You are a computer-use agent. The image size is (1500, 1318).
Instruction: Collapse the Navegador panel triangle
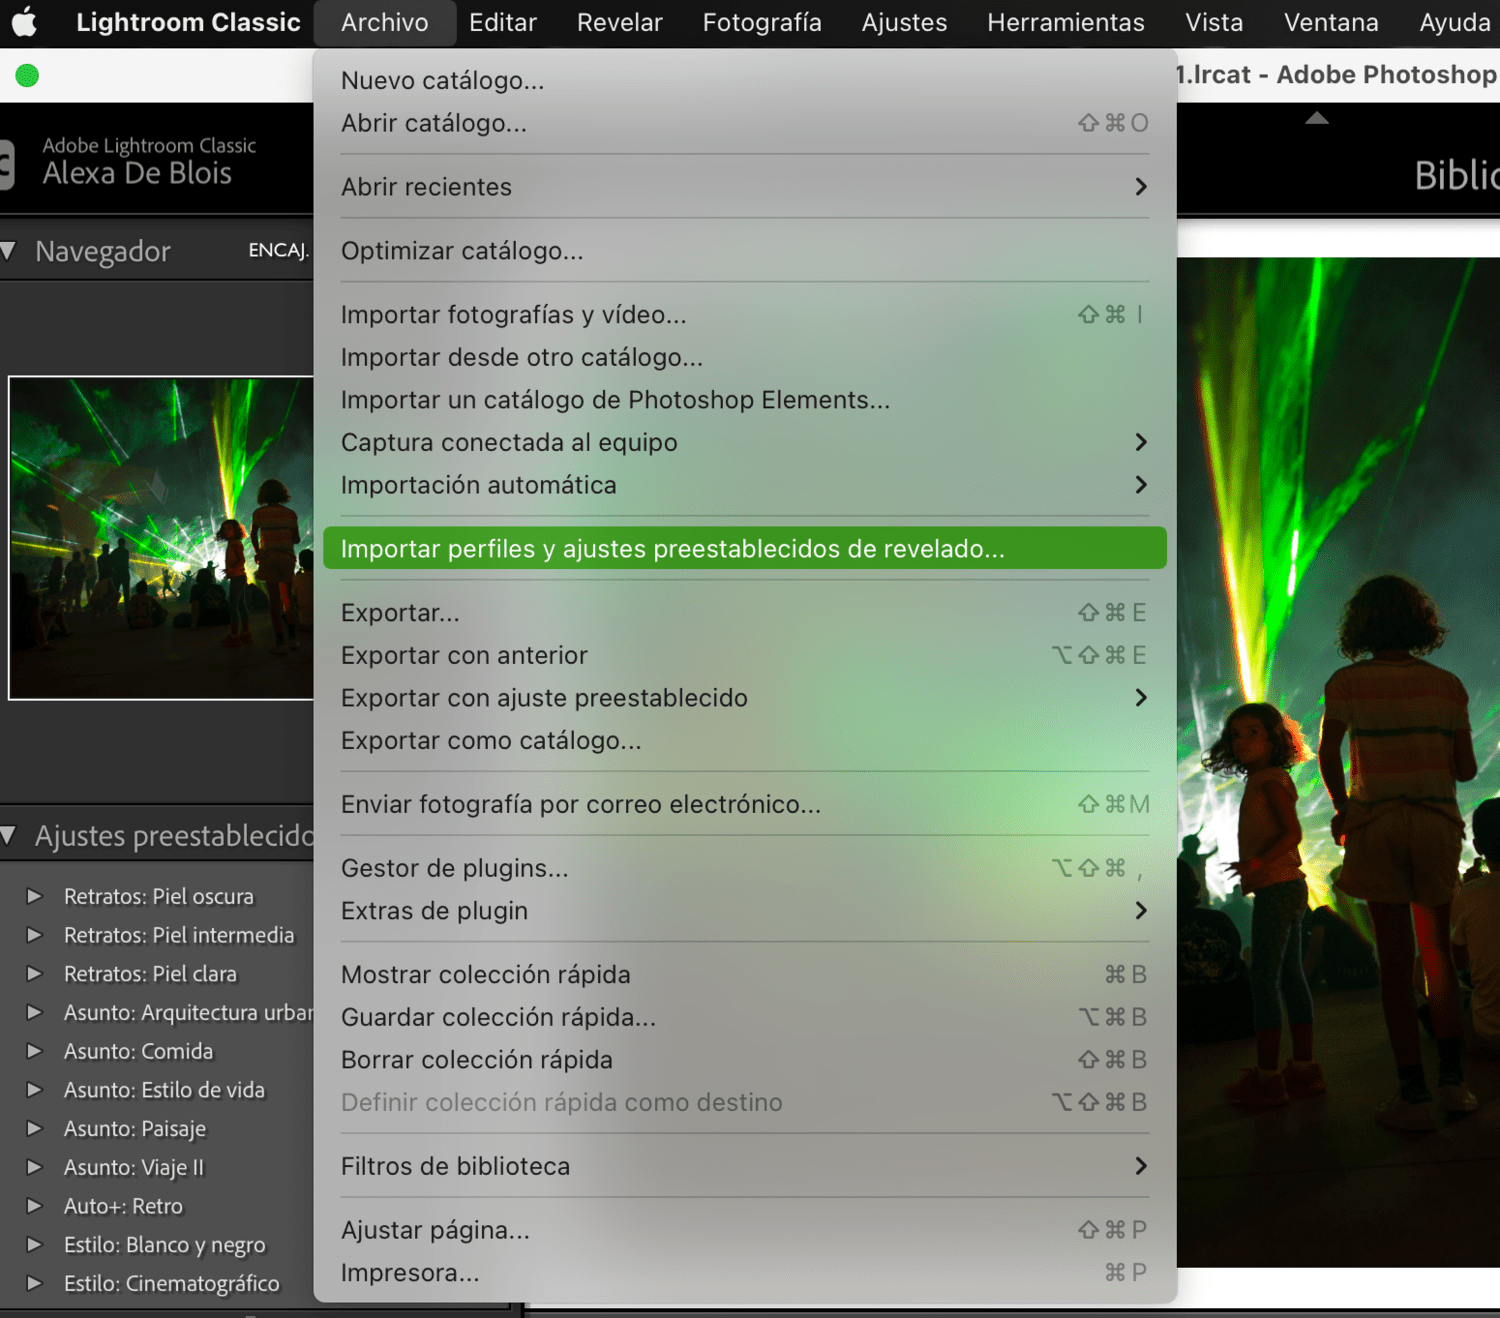click(x=9, y=251)
